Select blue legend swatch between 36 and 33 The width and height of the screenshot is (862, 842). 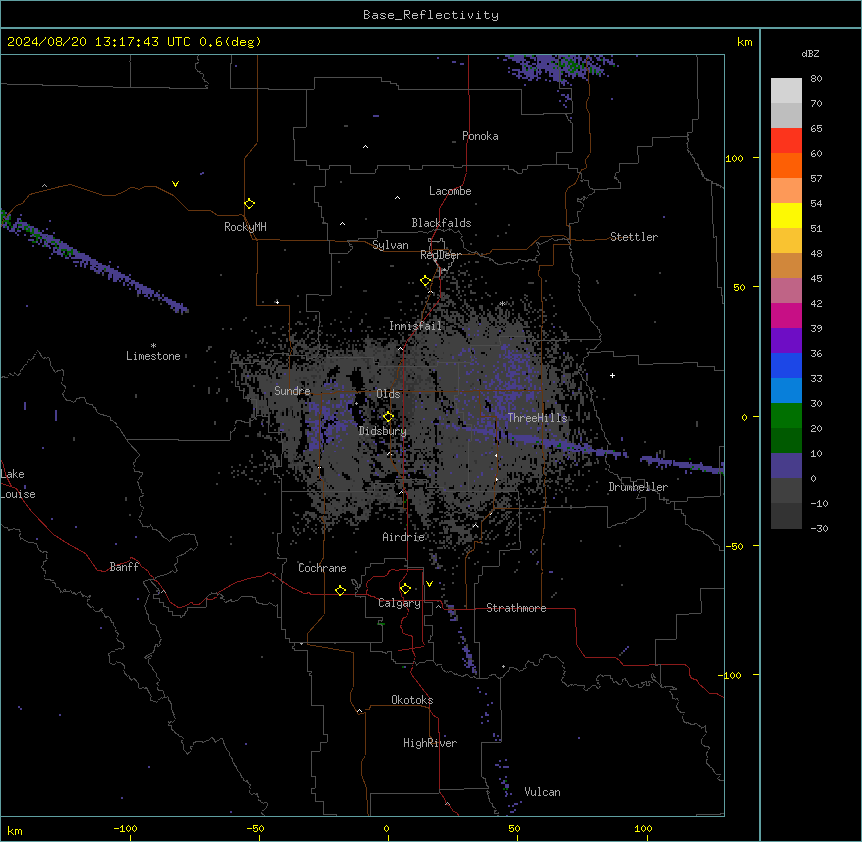(x=786, y=365)
